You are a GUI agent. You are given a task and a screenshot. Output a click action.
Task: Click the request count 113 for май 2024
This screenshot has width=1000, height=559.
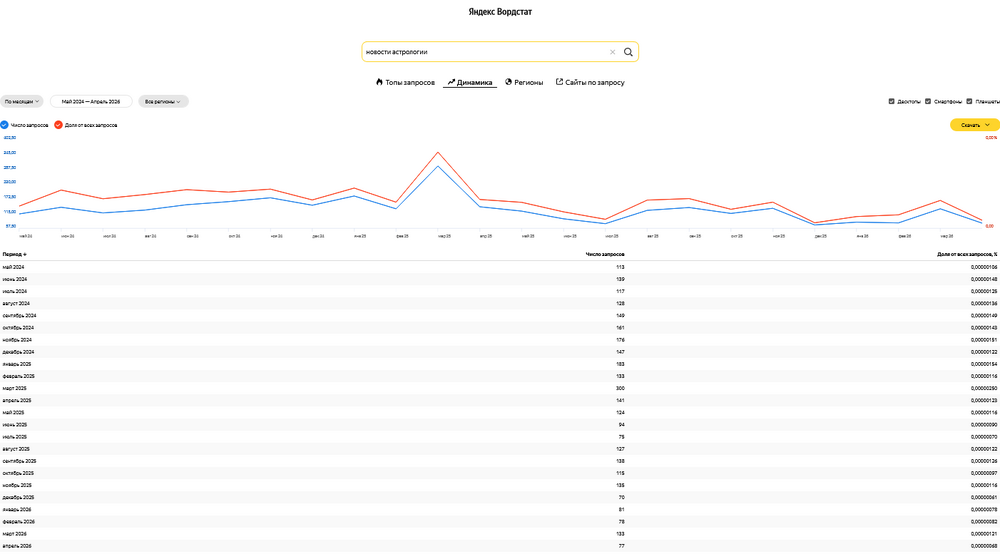[621, 267]
